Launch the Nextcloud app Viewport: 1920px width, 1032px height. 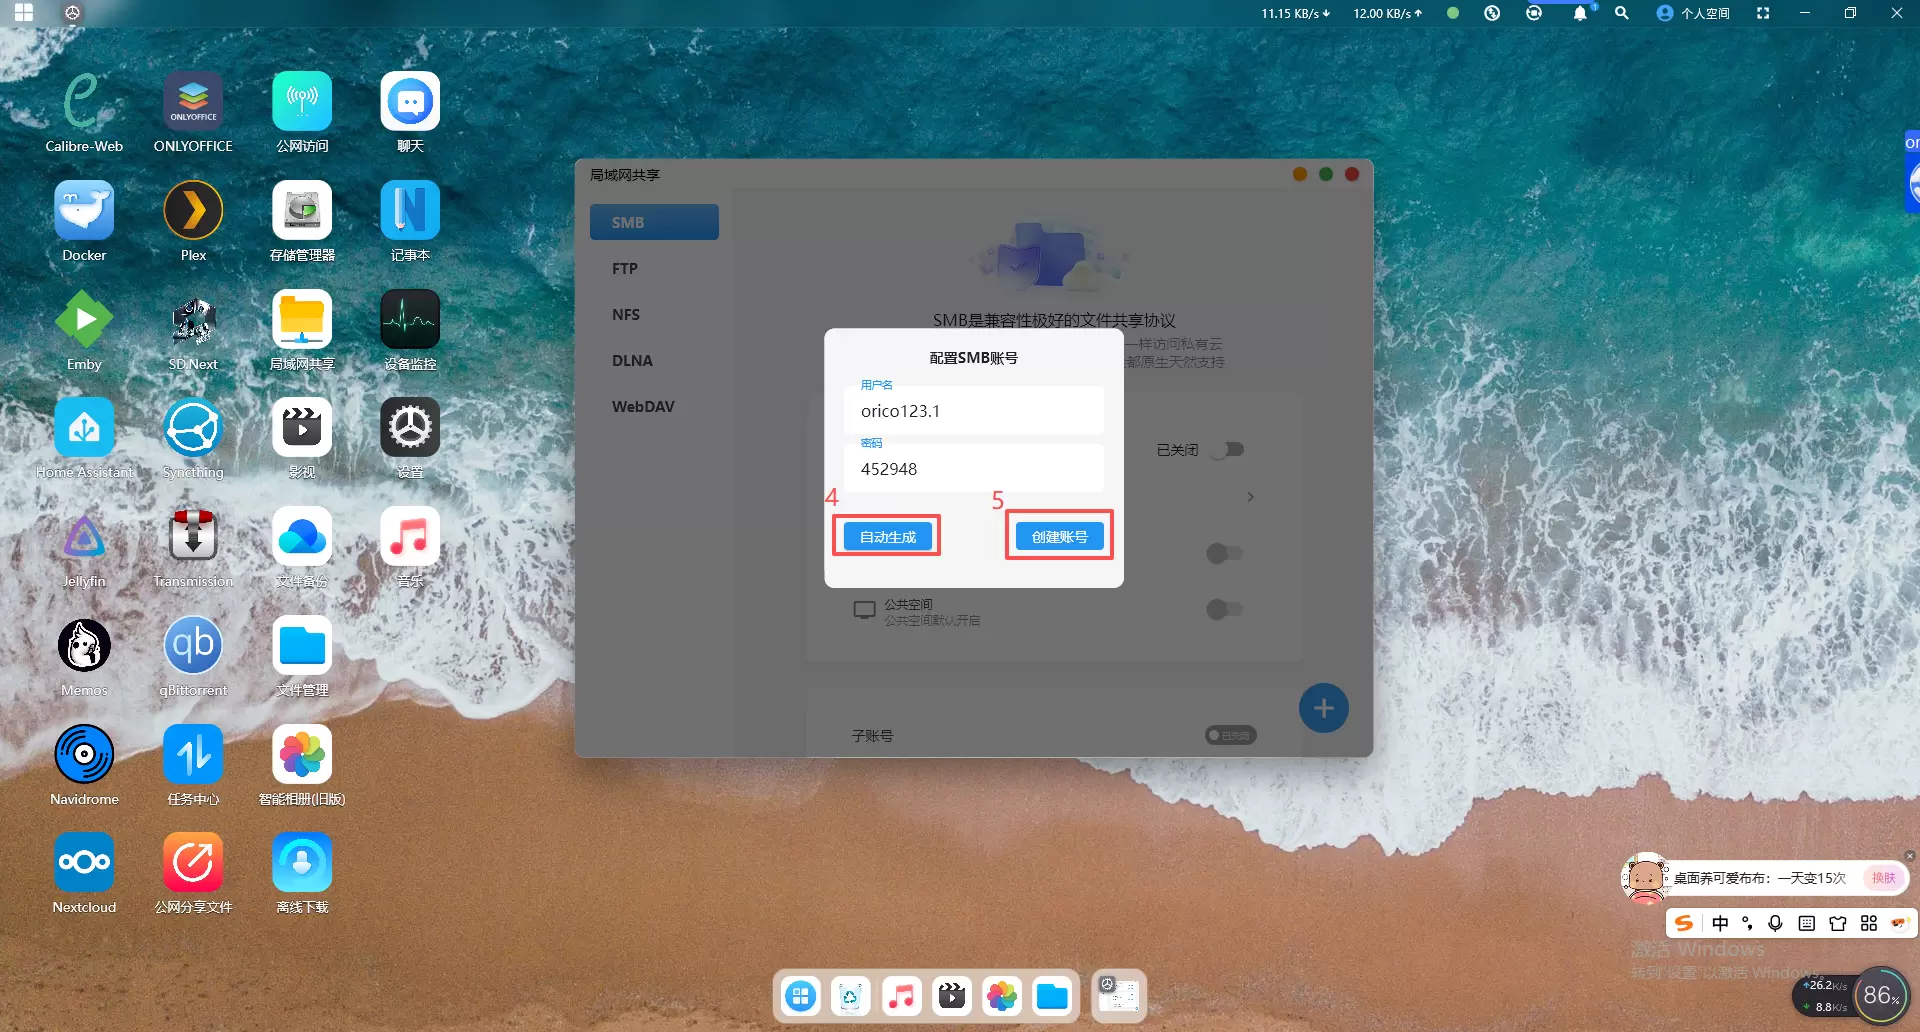(84, 863)
